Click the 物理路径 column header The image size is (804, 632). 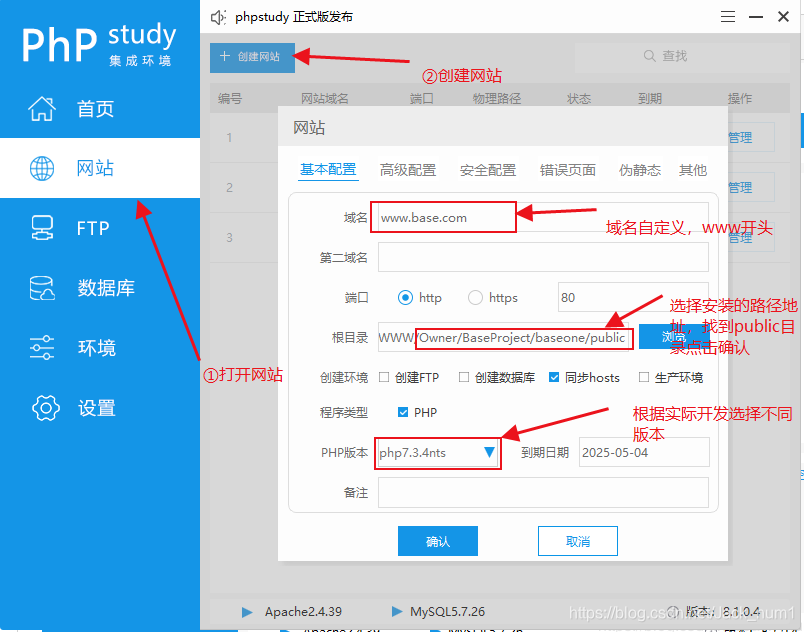click(x=496, y=98)
